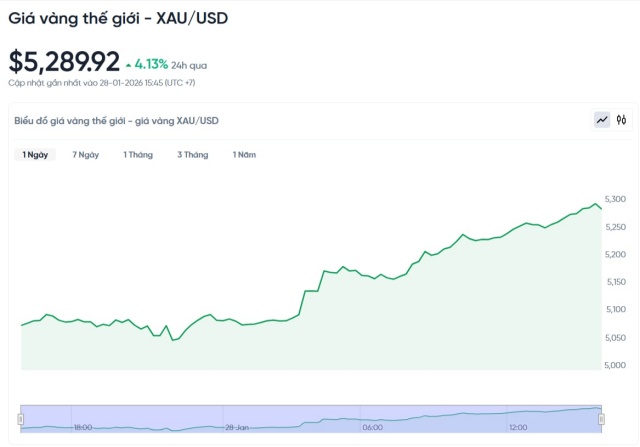
Task: Switch to line chart view
Action: [602, 120]
